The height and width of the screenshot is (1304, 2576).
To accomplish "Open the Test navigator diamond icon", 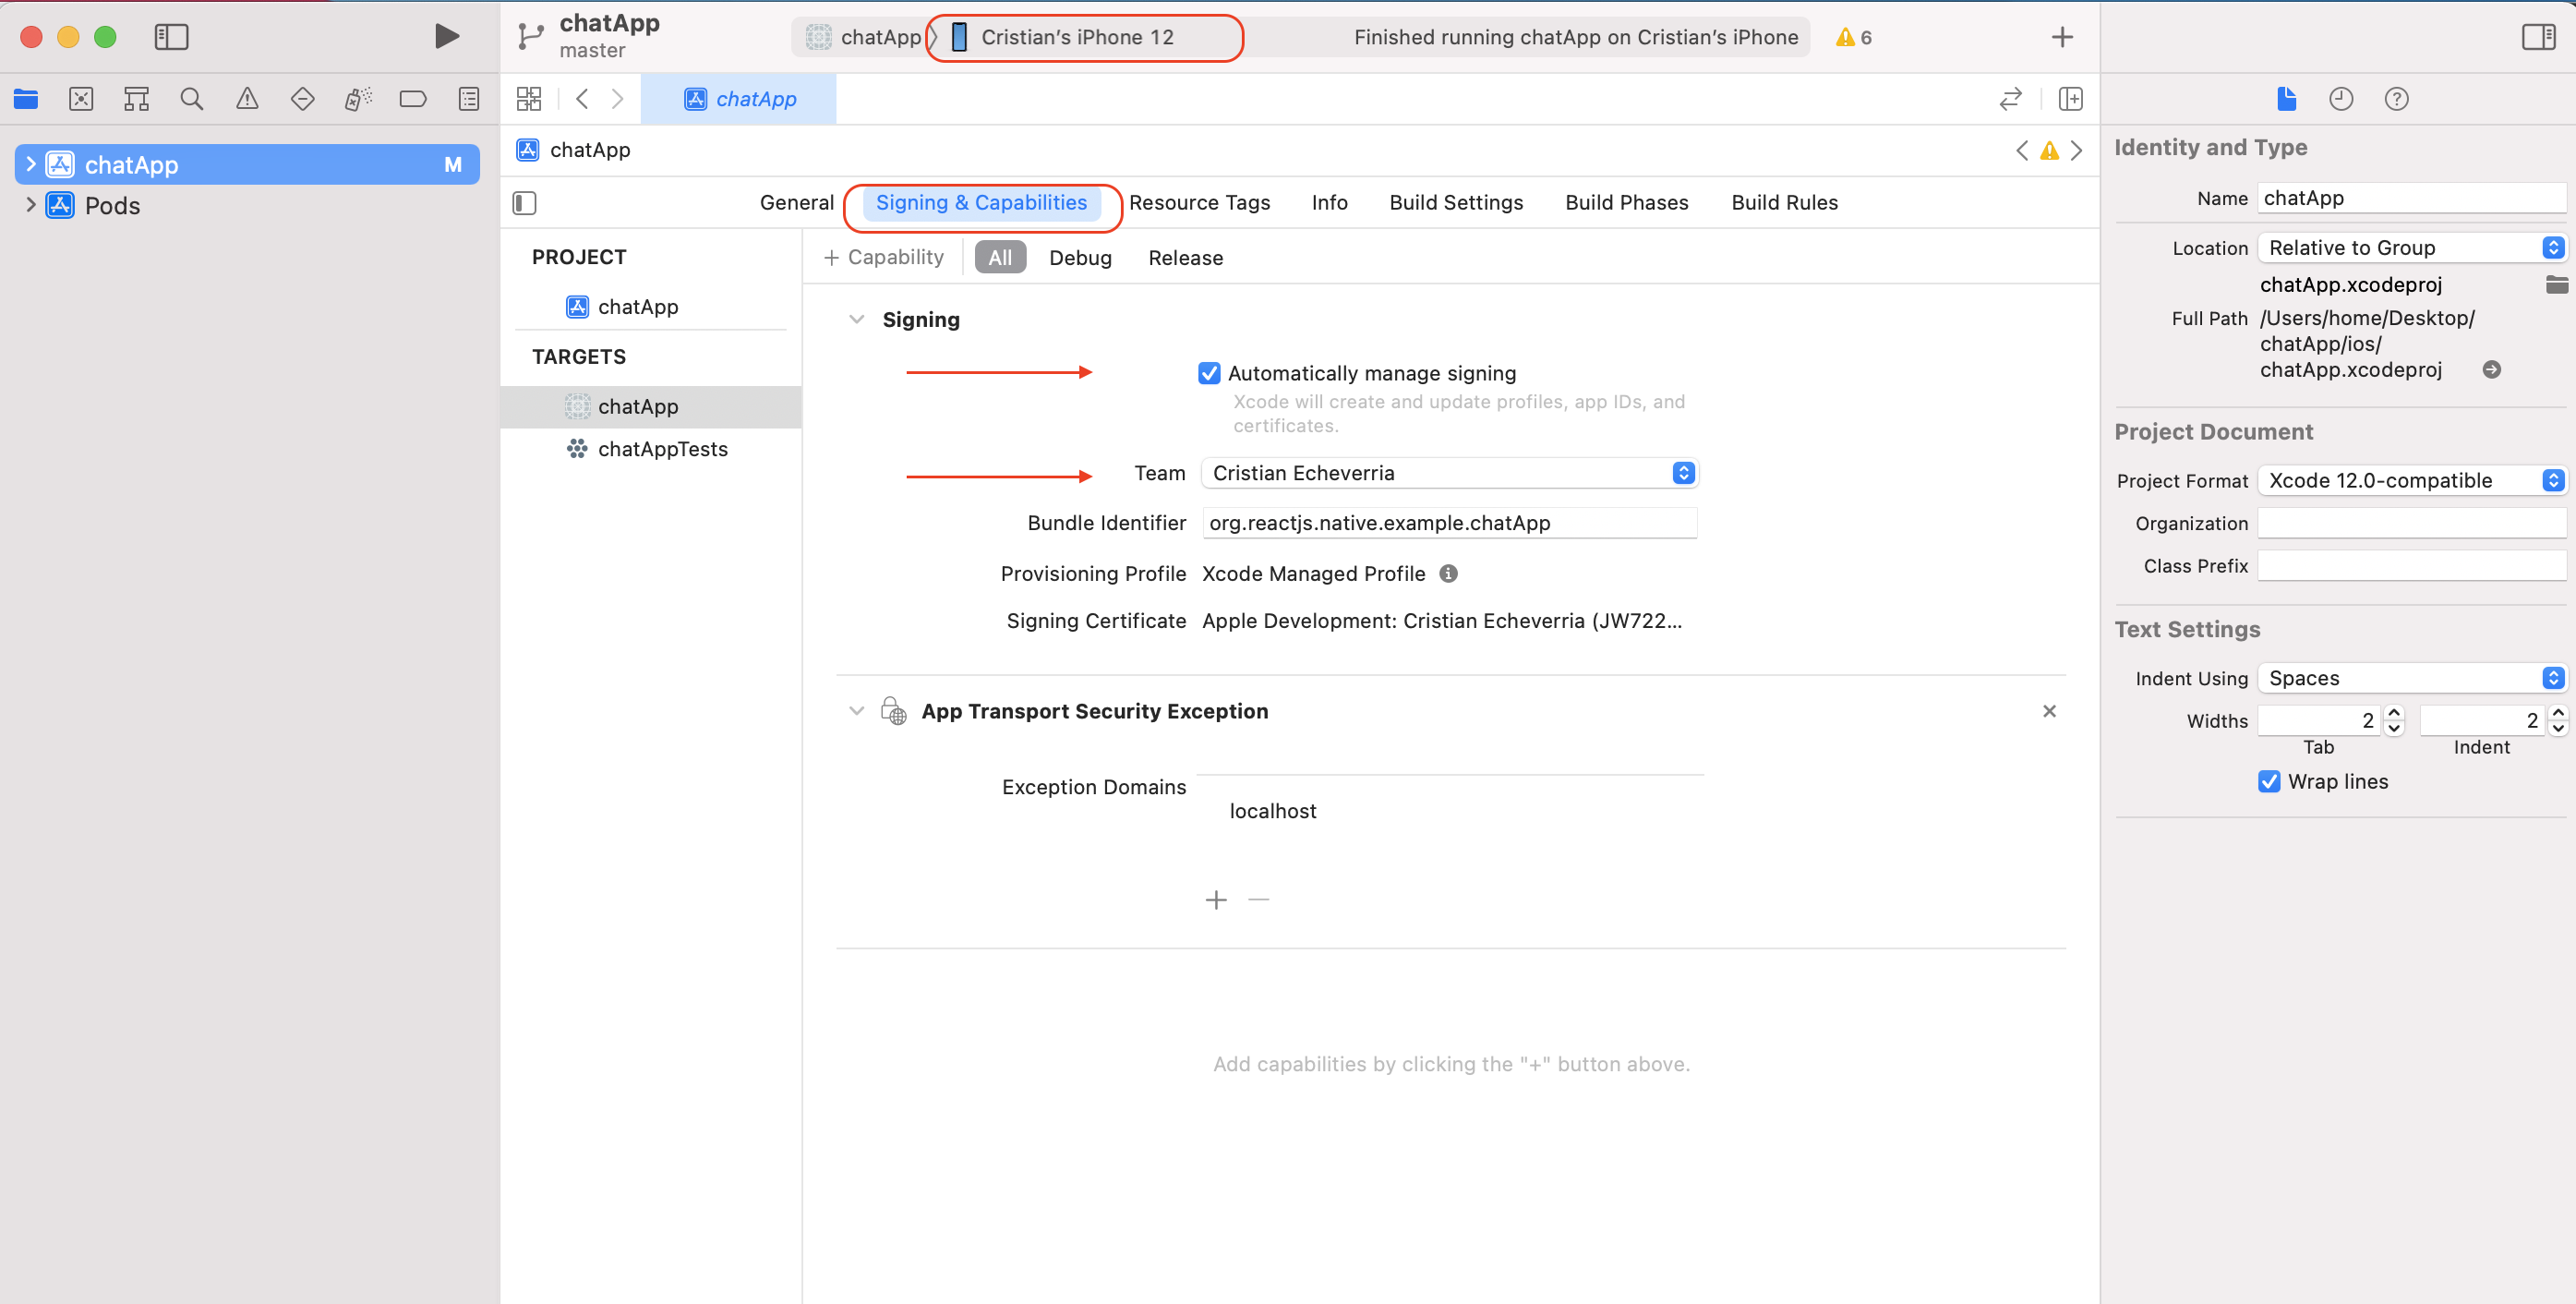I will click(302, 98).
